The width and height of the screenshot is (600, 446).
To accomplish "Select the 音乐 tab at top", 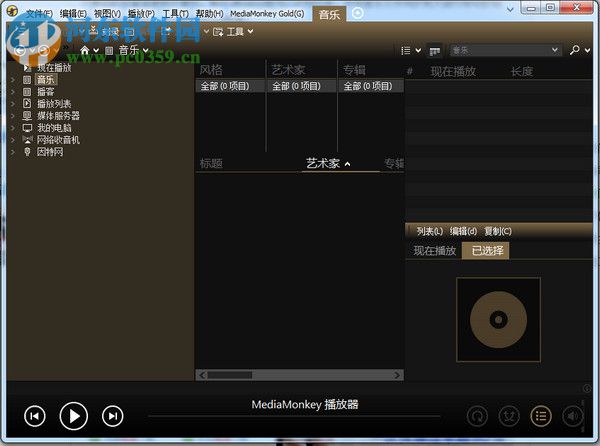I will [x=329, y=15].
